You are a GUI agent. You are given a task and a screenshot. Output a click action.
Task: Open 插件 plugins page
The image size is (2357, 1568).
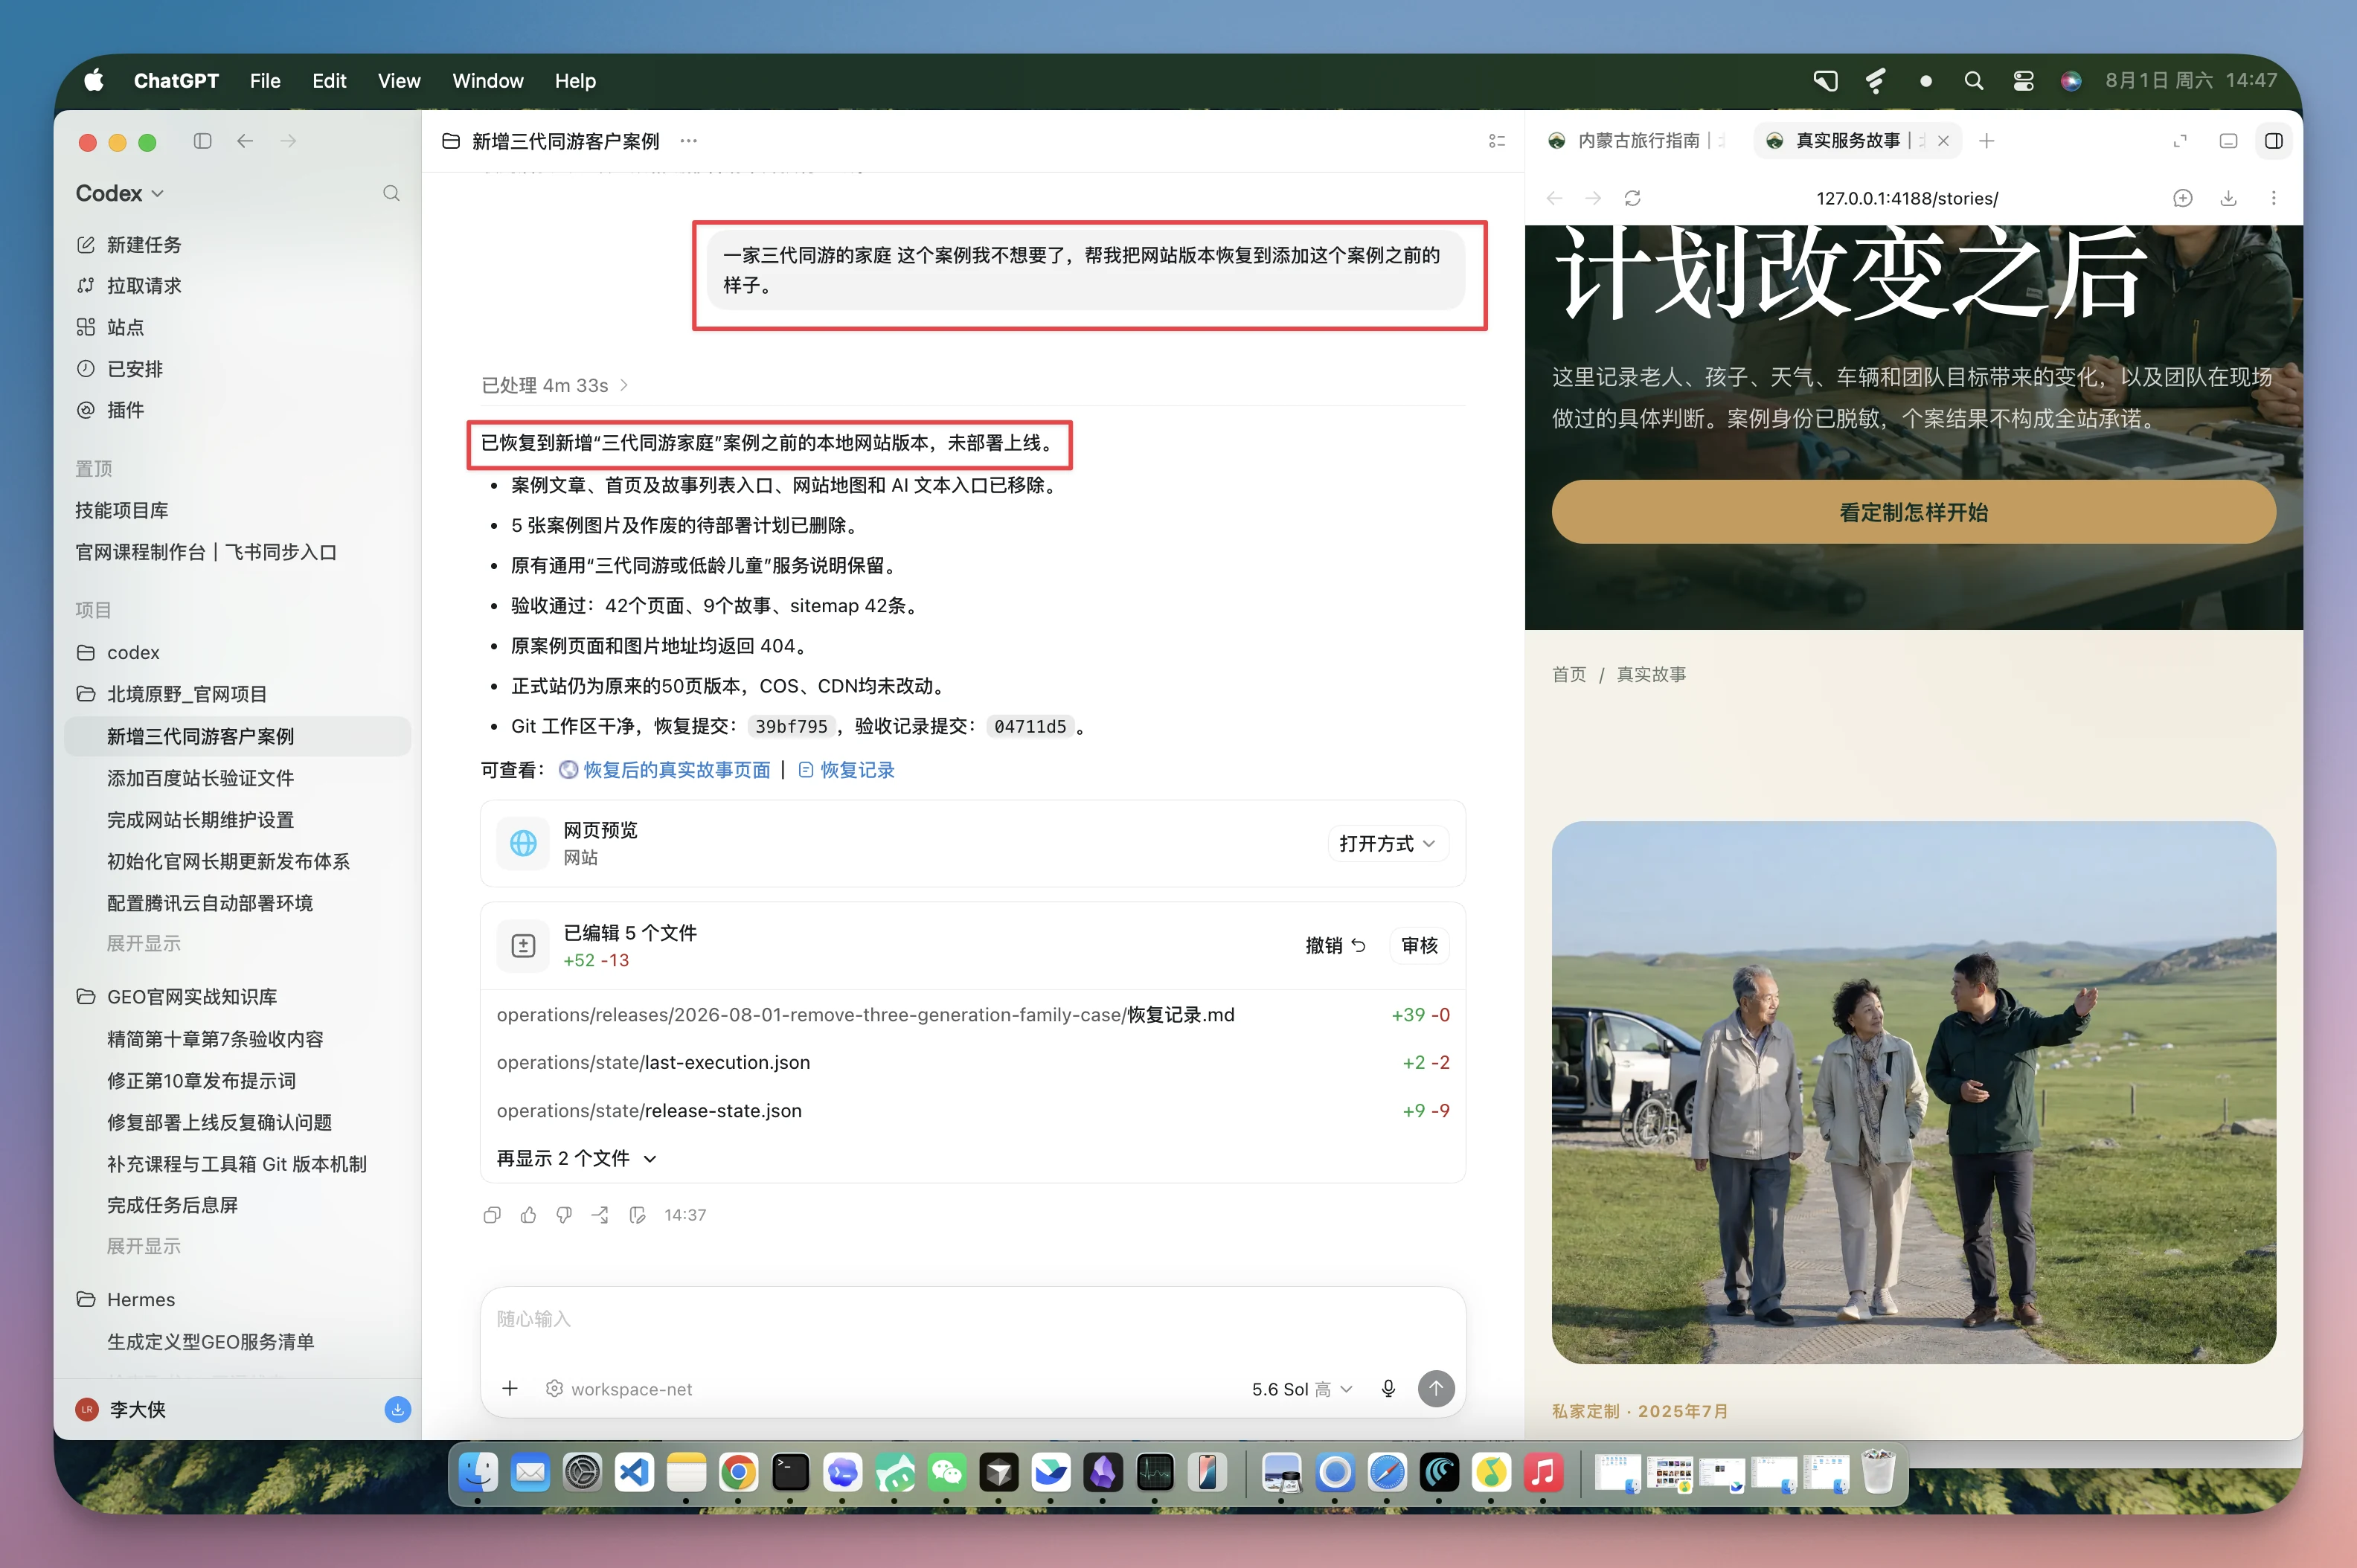click(x=111, y=410)
